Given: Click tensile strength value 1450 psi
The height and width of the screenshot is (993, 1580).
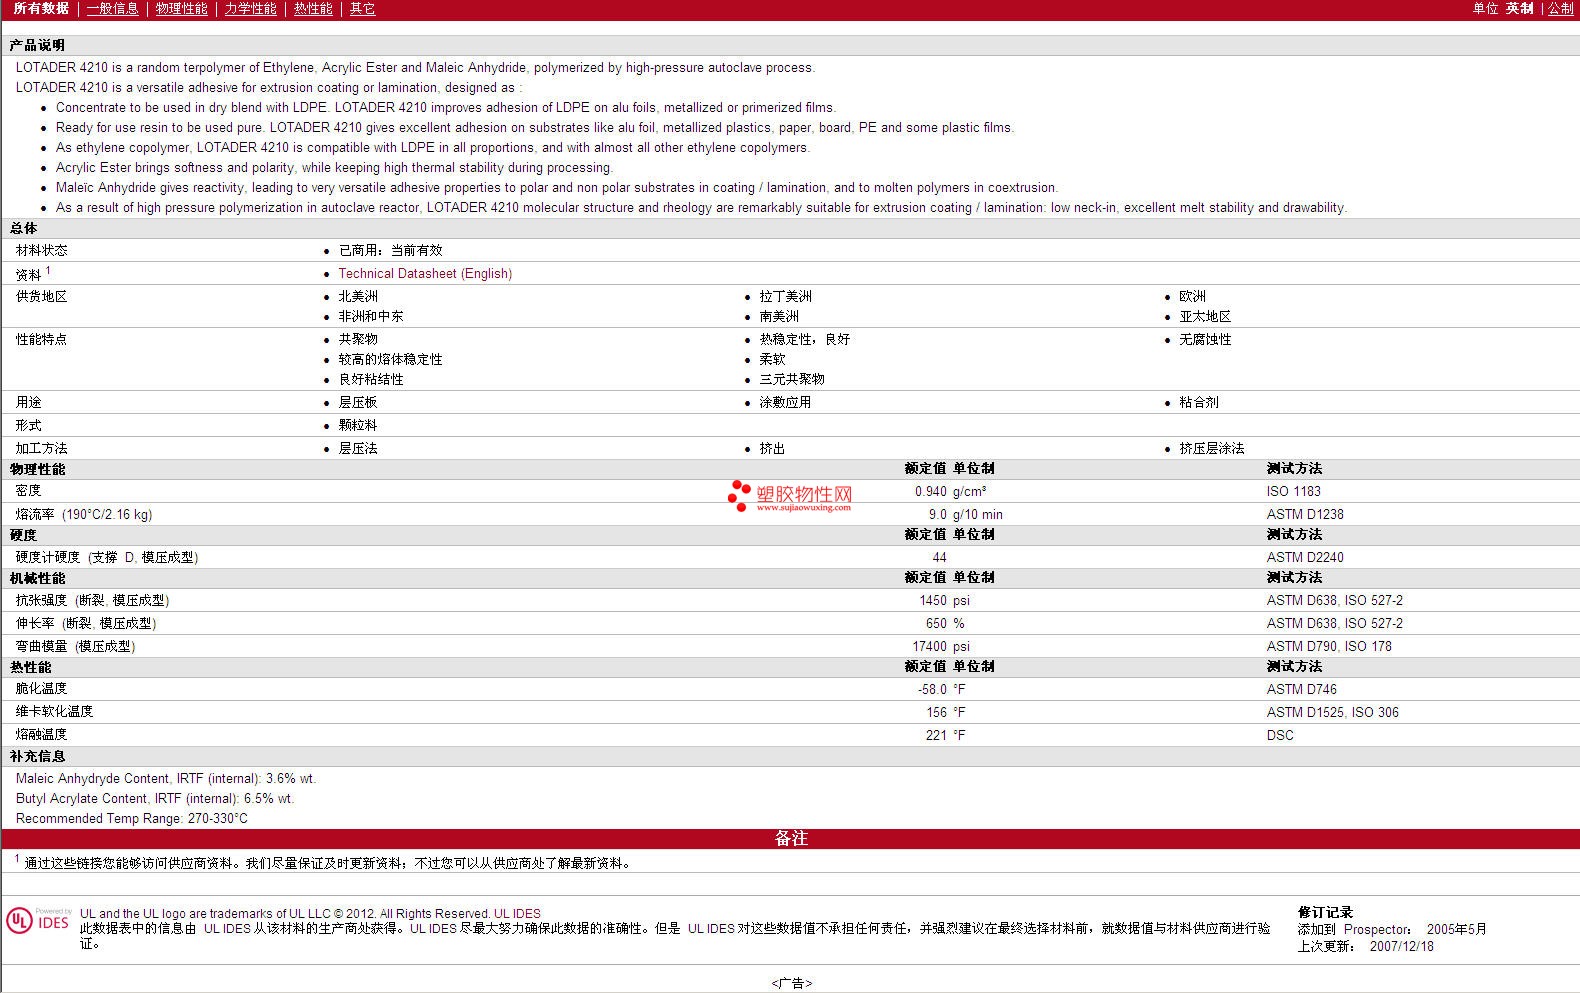Looking at the screenshot, I should click(x=944, y=601).
